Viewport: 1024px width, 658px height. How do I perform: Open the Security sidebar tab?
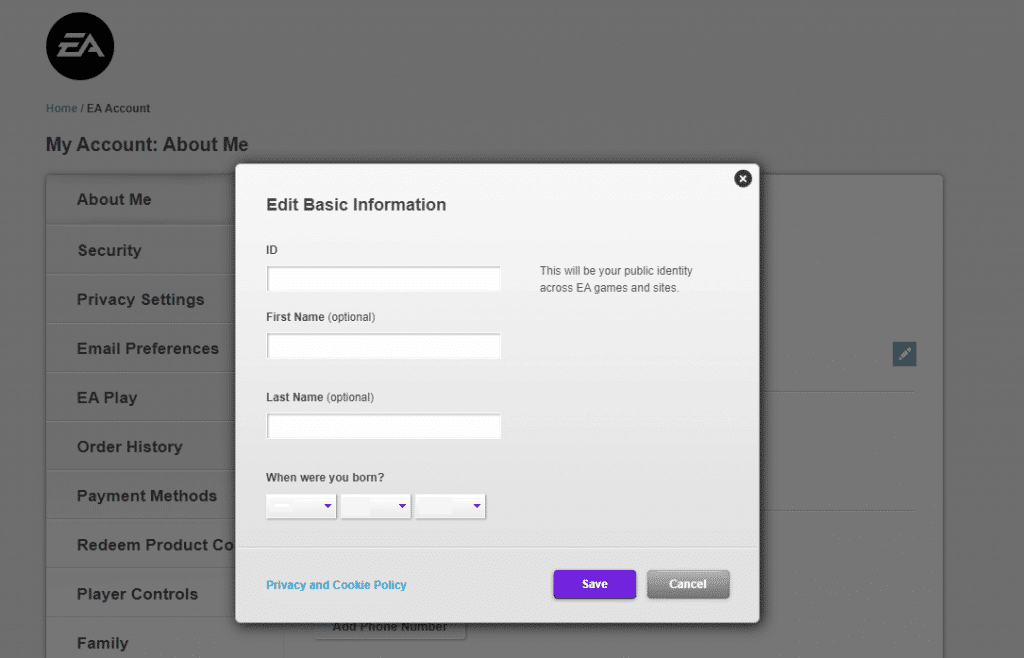(x=140, y=250)
